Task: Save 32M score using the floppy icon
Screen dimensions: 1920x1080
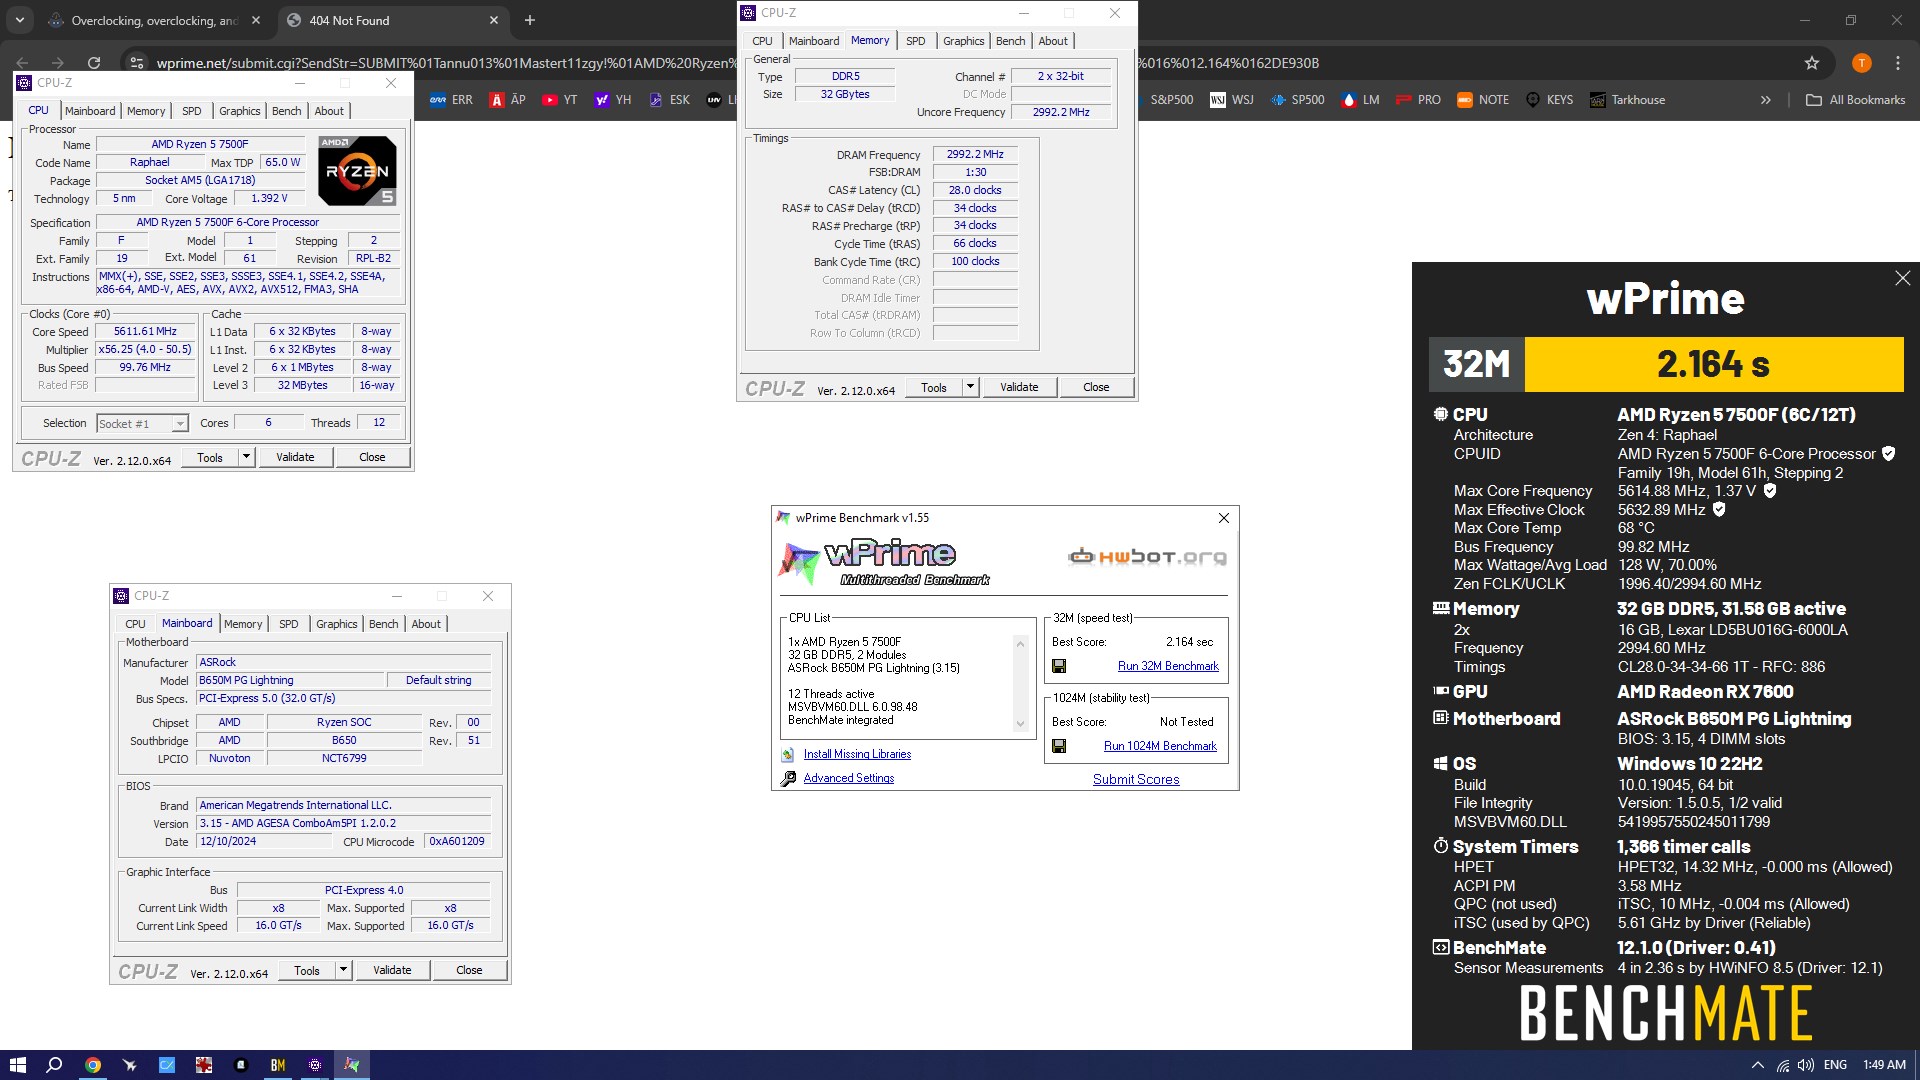Action: click(1059, 666)
